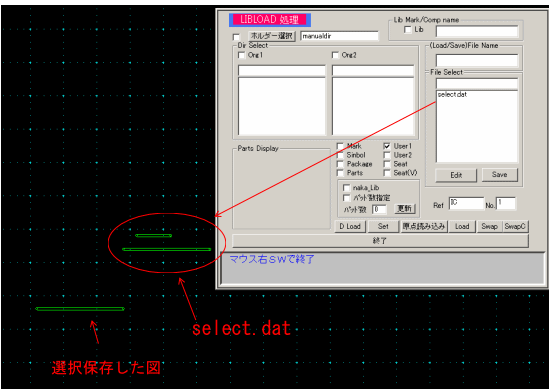The image size is (549, 390).
Task: Click the ホルダー選択 button
Action: coord(272,36)
